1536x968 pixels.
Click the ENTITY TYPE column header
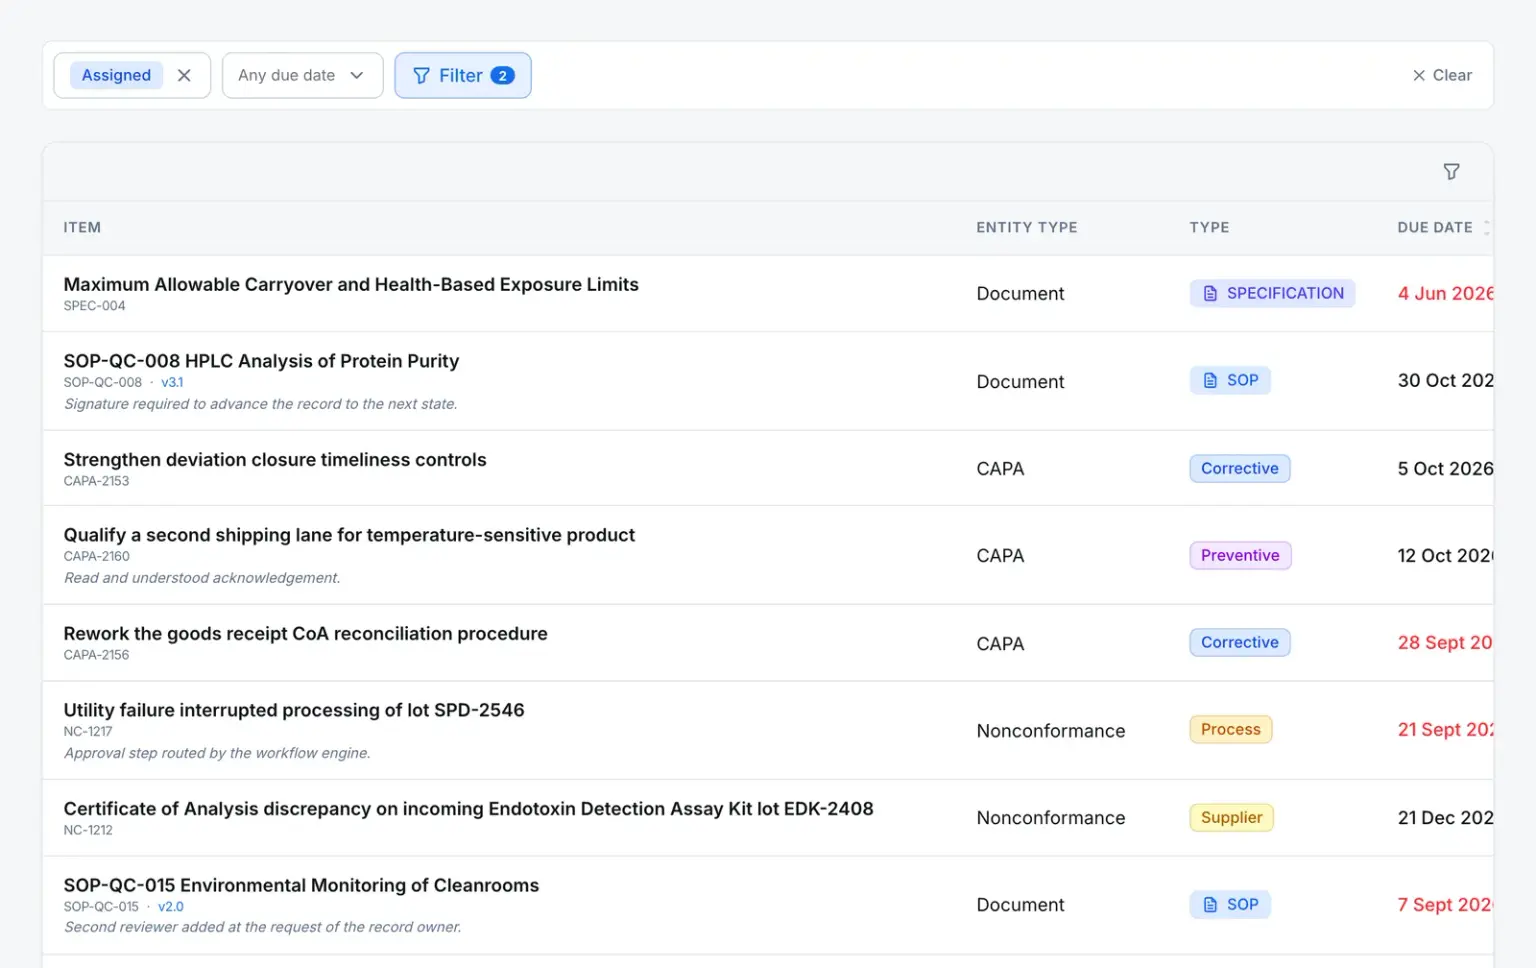[x=1027, y=228]
